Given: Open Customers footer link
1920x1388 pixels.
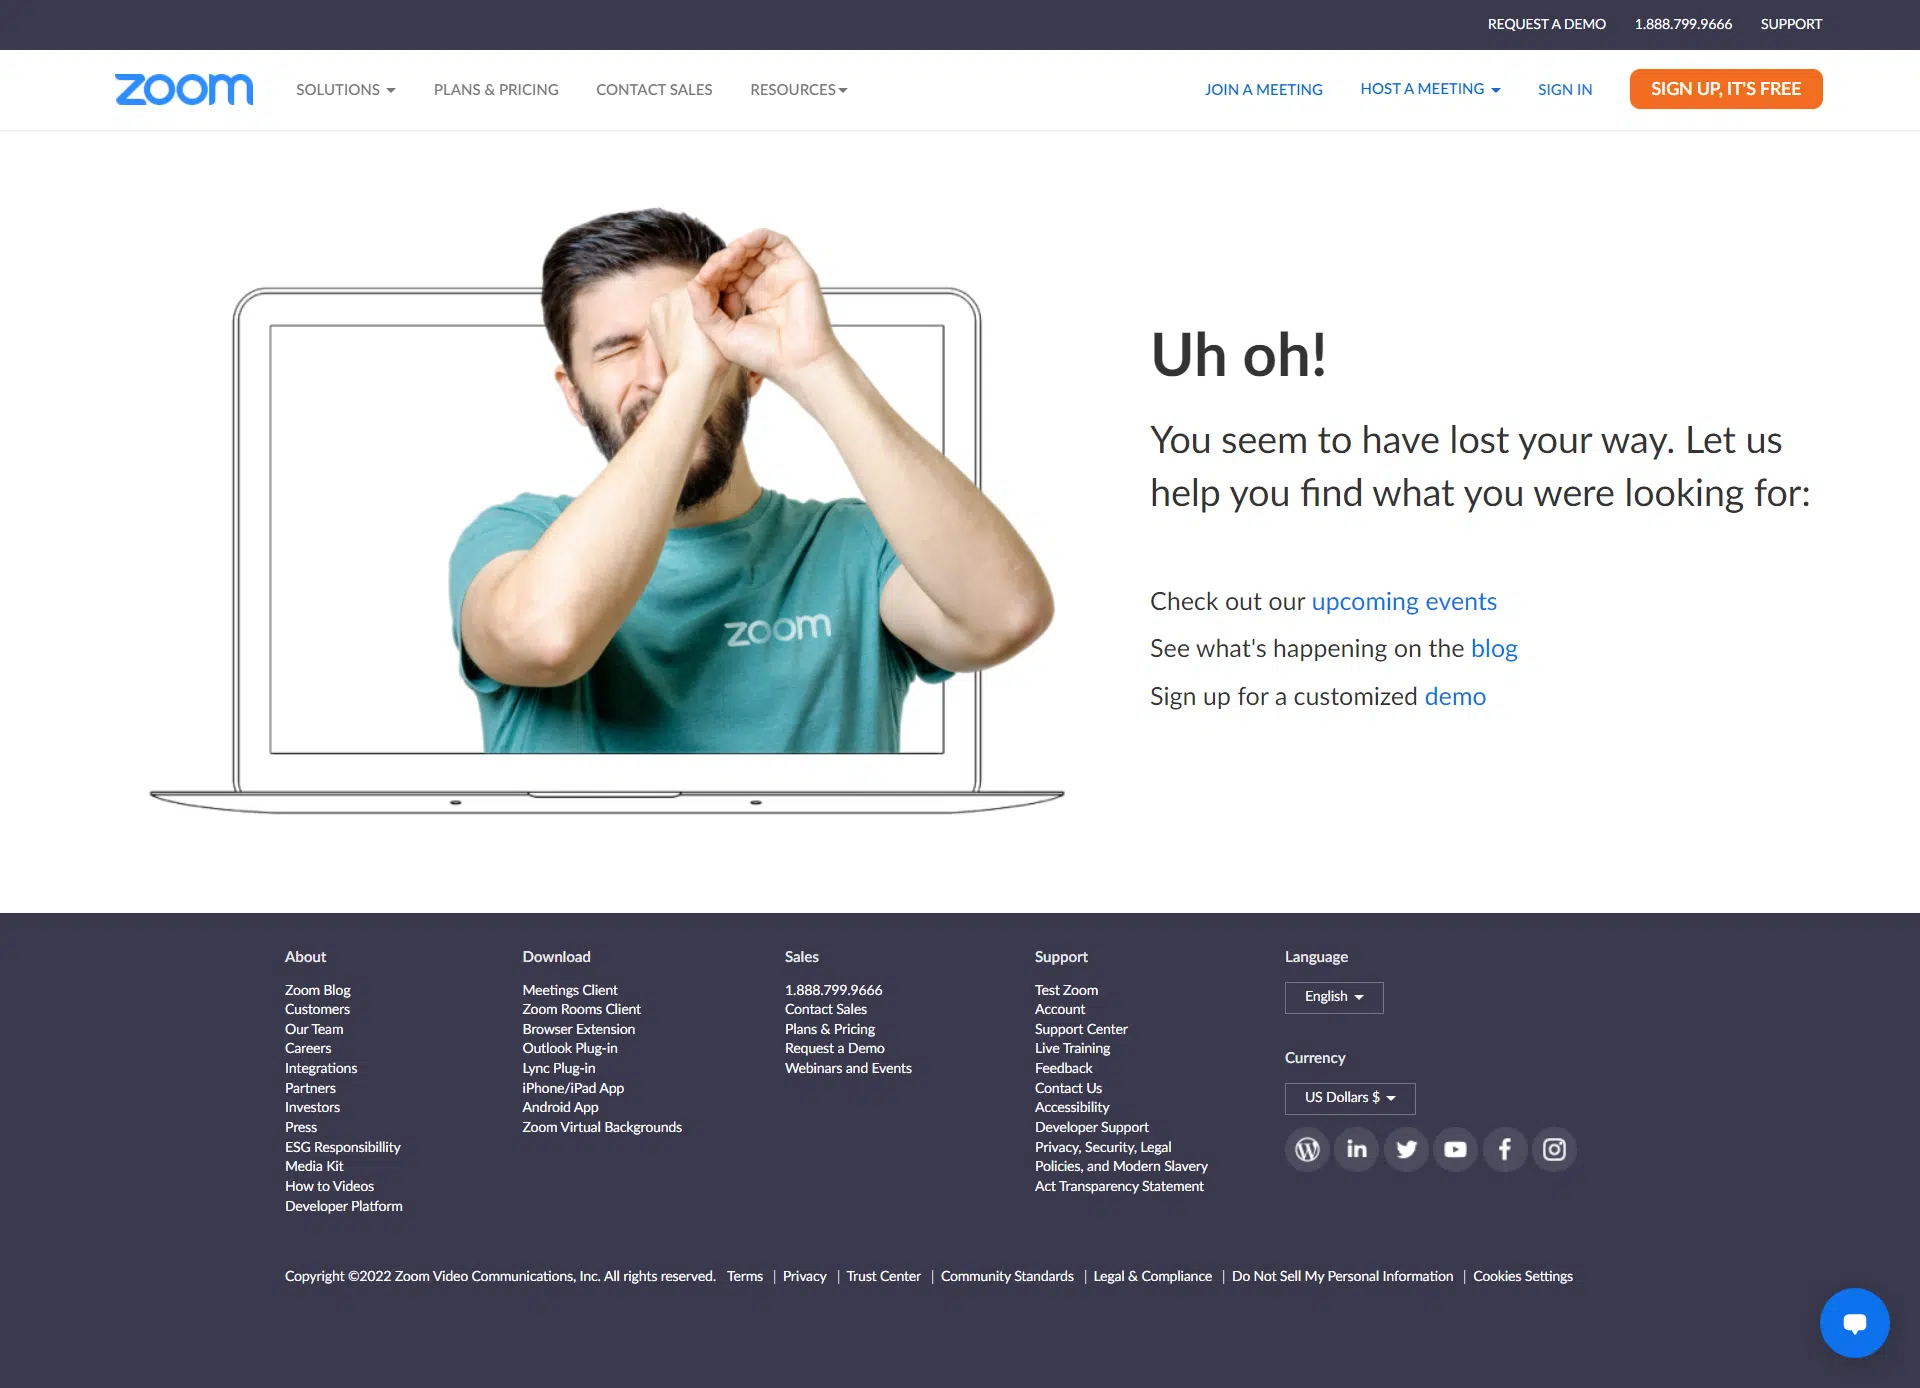Looking at the screenshot, I should click(317, 1009).
